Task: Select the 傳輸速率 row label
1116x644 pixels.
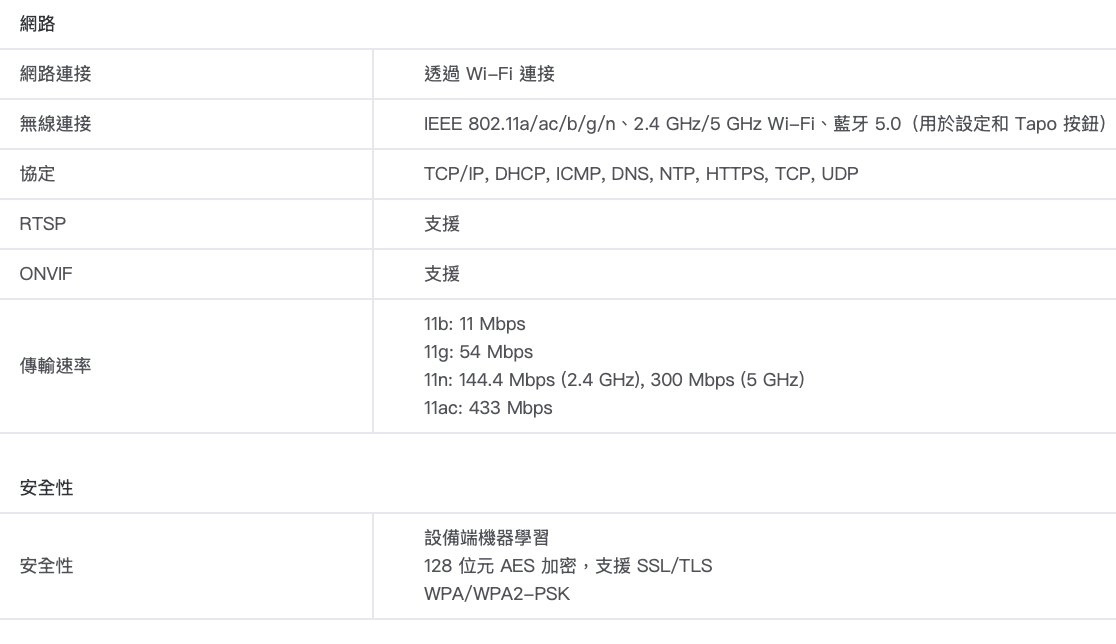Action: [56, 366]
